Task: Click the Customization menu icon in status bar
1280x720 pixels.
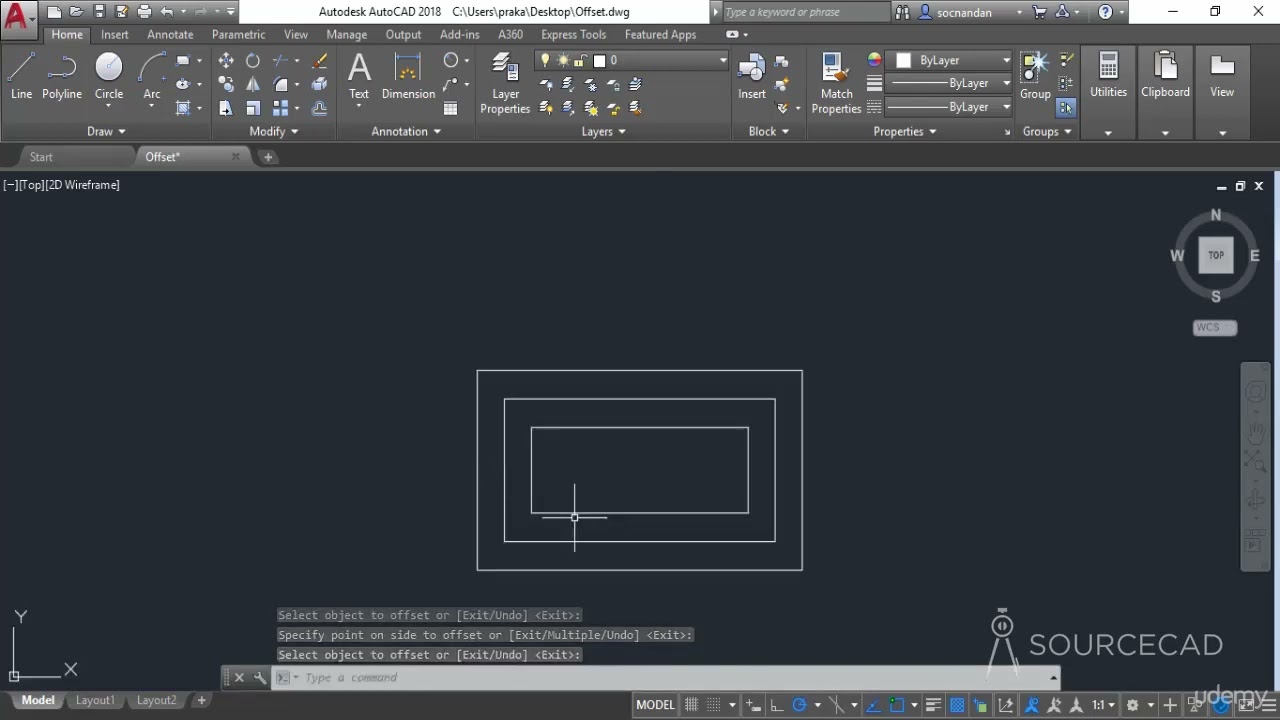Action: pyautogui.click(x=1268, y=705)
